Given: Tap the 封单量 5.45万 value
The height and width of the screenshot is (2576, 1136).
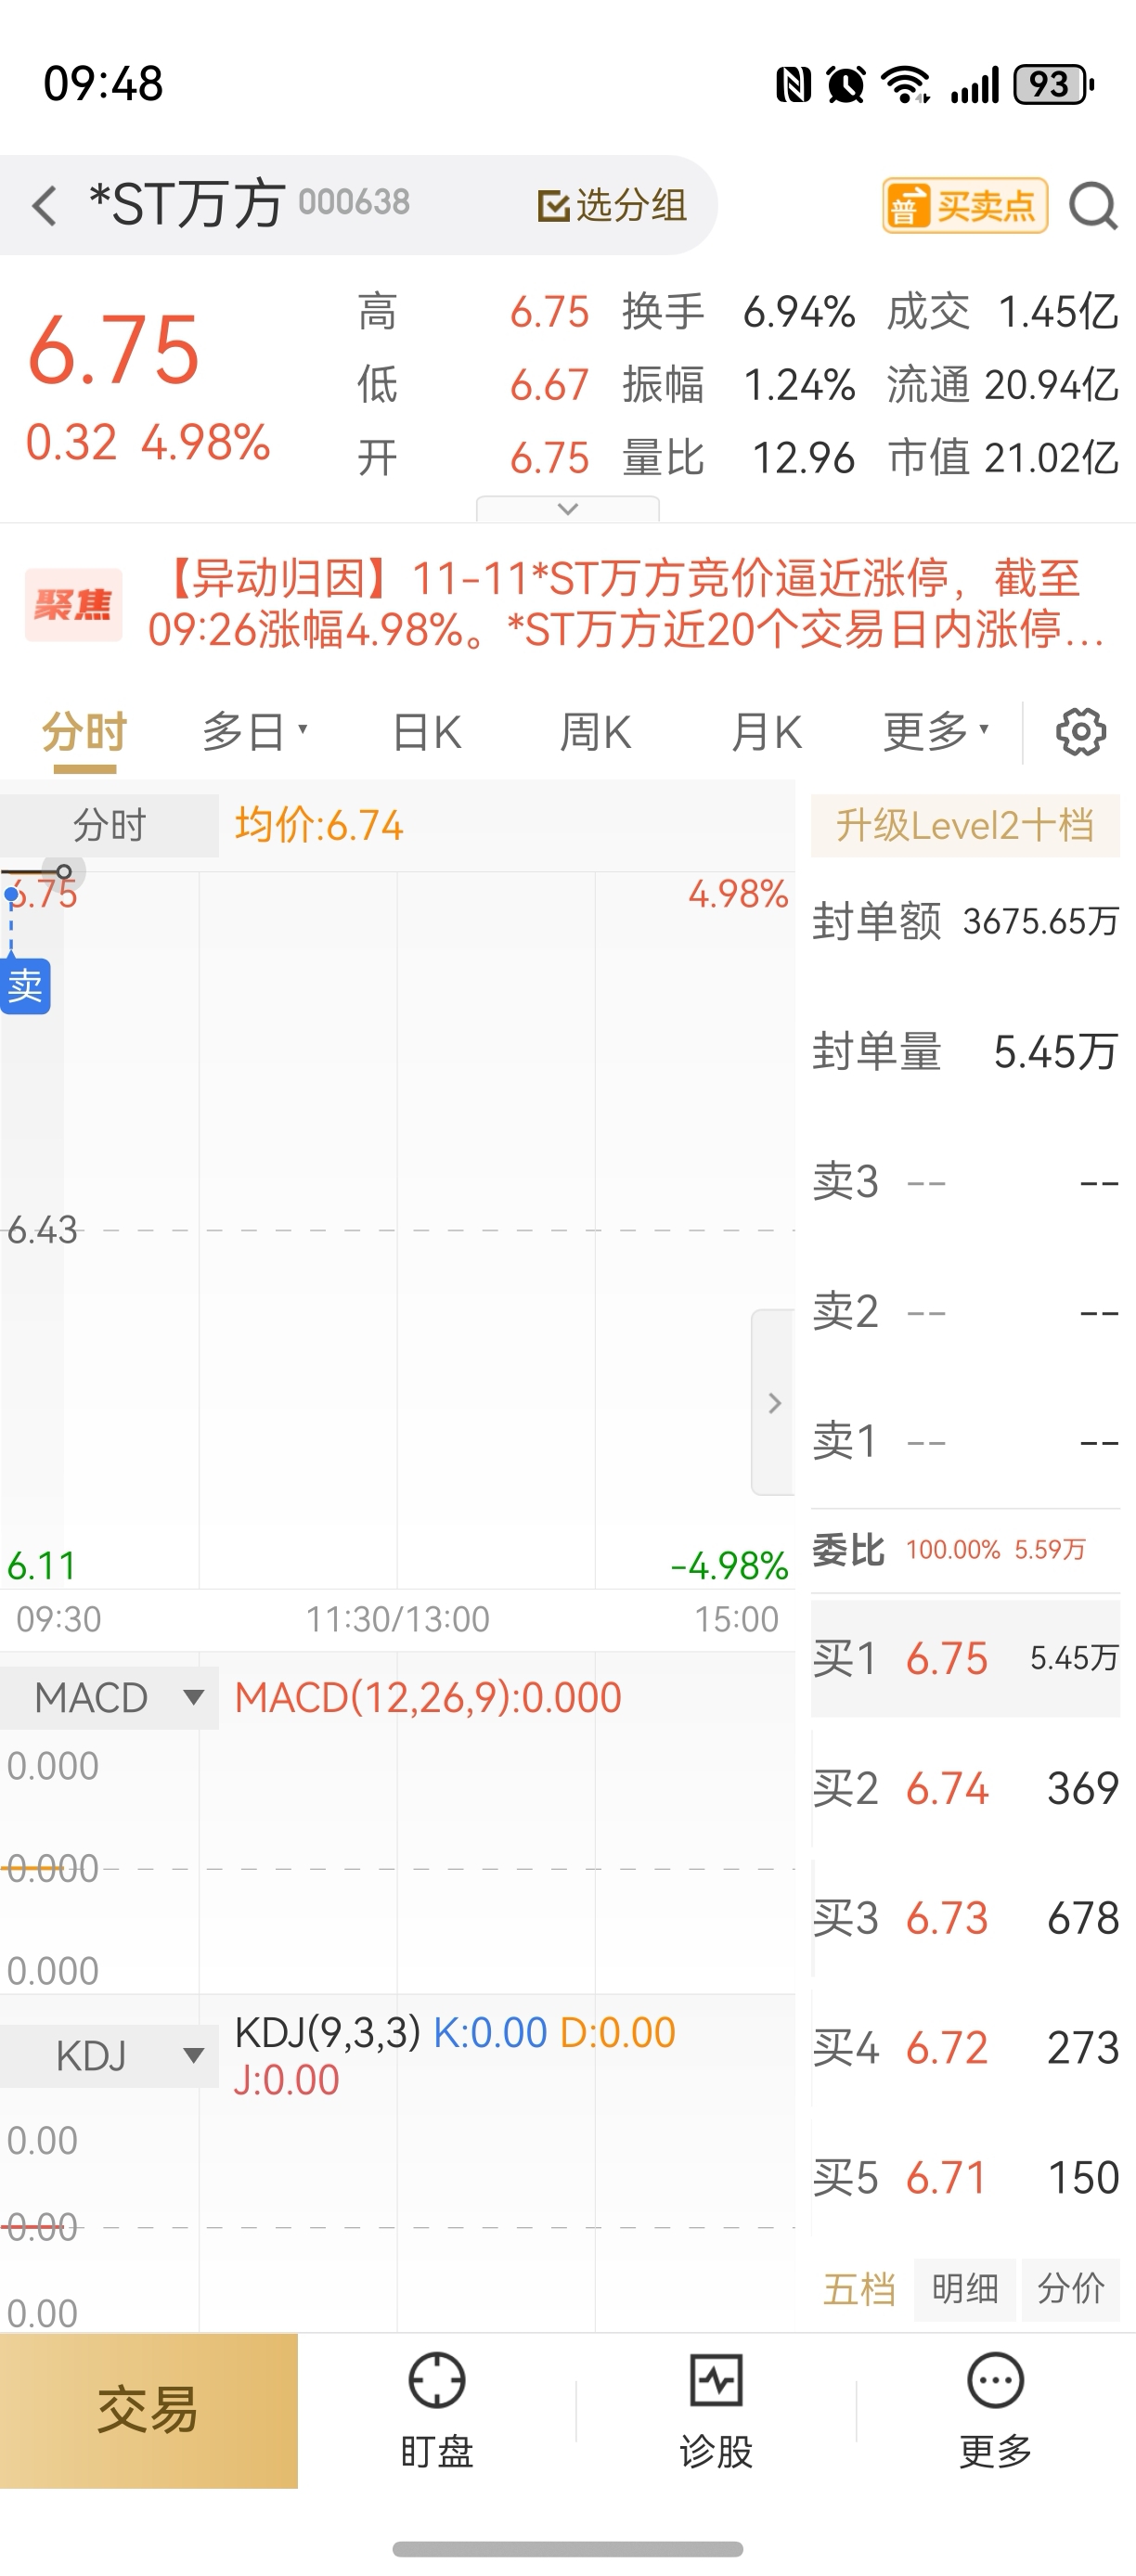Looking at the screenshot, I should pos(1055,1052).
